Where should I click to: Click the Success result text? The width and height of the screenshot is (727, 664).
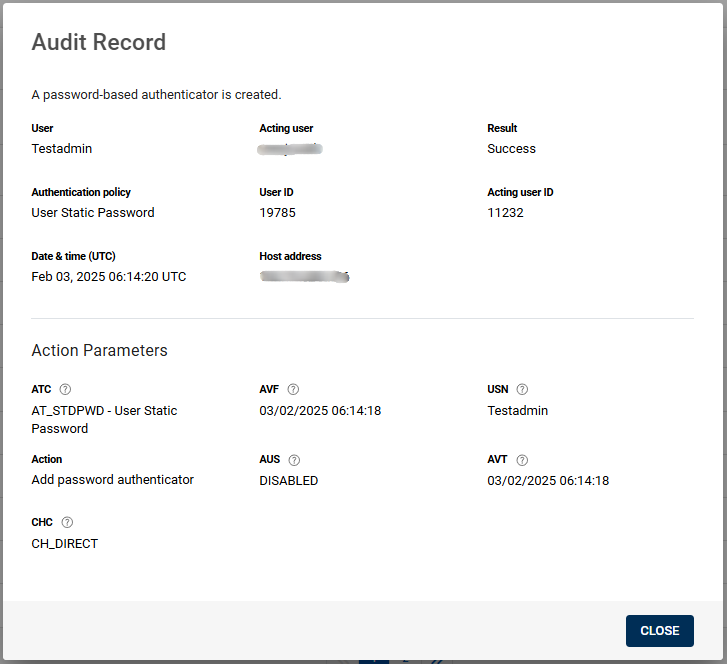pyautogui.click(x=511, y=149)
